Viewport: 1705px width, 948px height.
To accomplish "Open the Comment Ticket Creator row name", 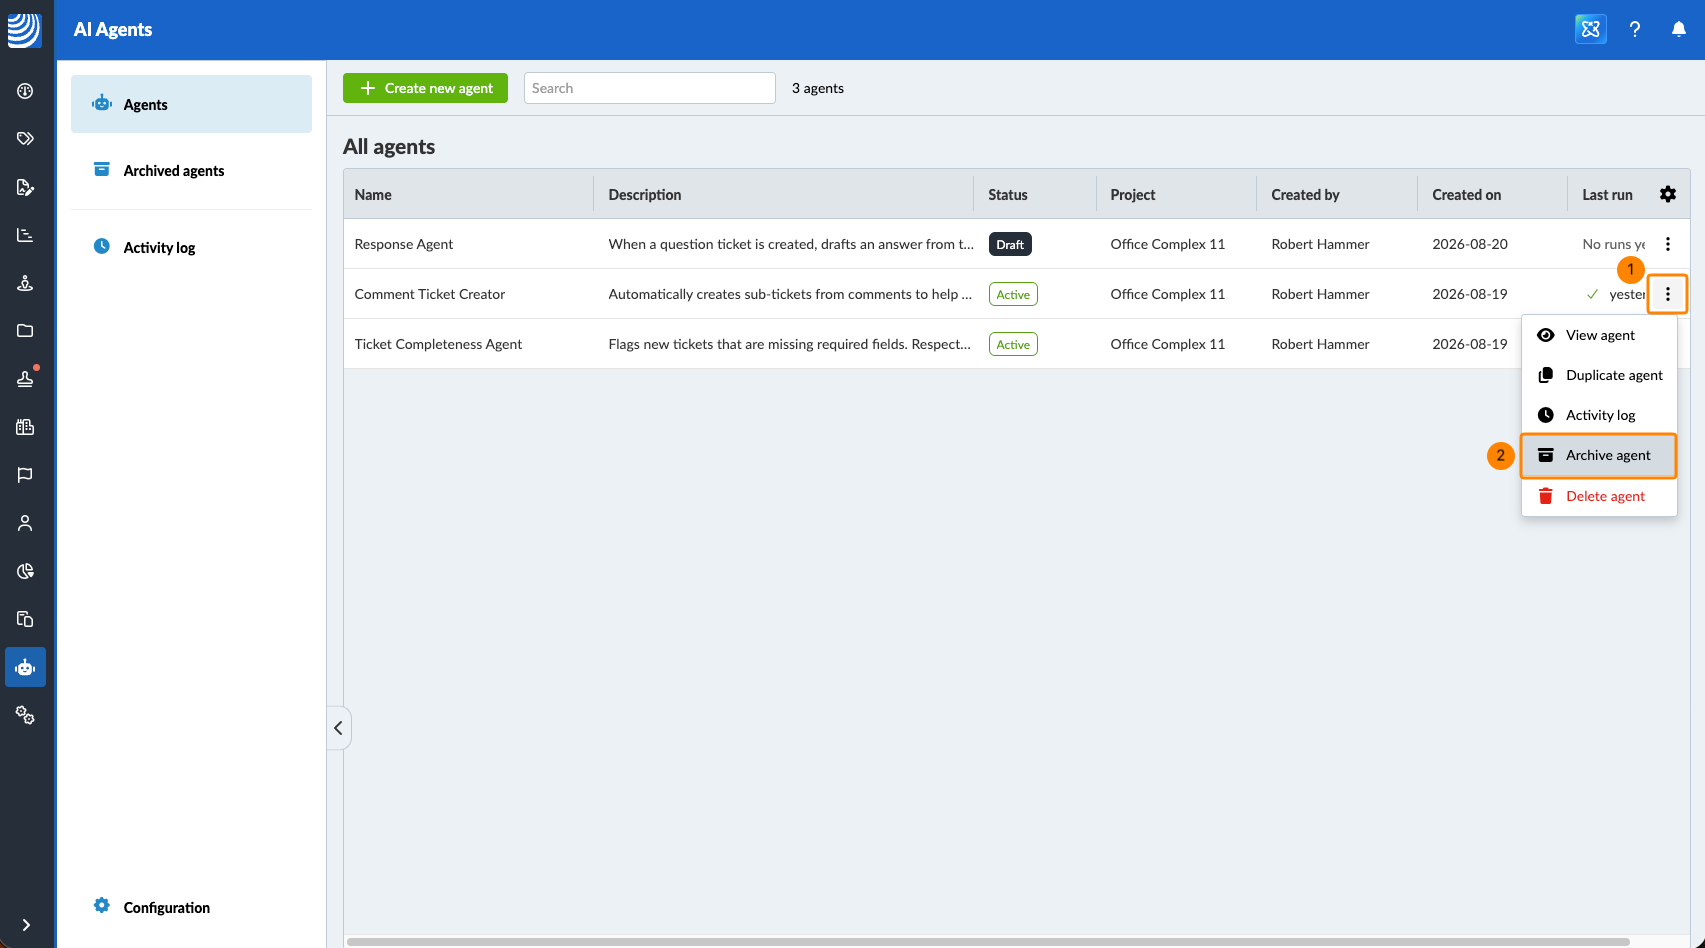I will pyautogui.click(x=430, y=294).
